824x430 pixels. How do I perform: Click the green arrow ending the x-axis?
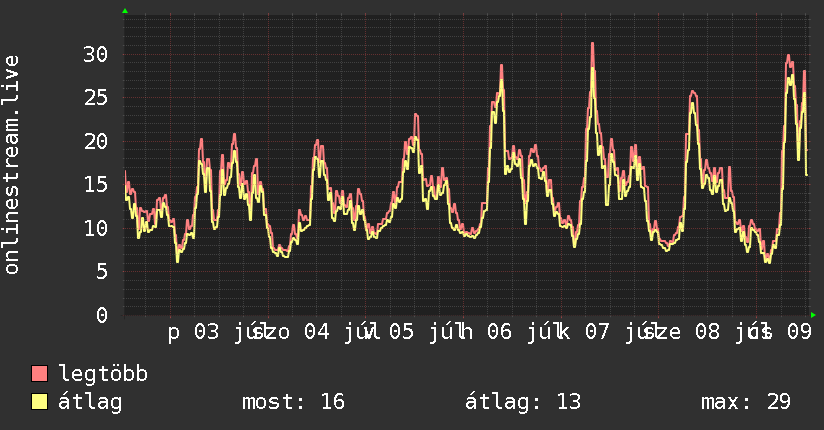click(x=813, y=315)
